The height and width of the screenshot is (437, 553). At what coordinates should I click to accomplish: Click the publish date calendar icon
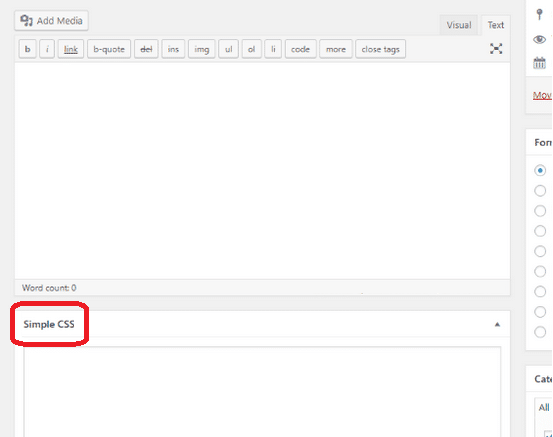[539, 63]
